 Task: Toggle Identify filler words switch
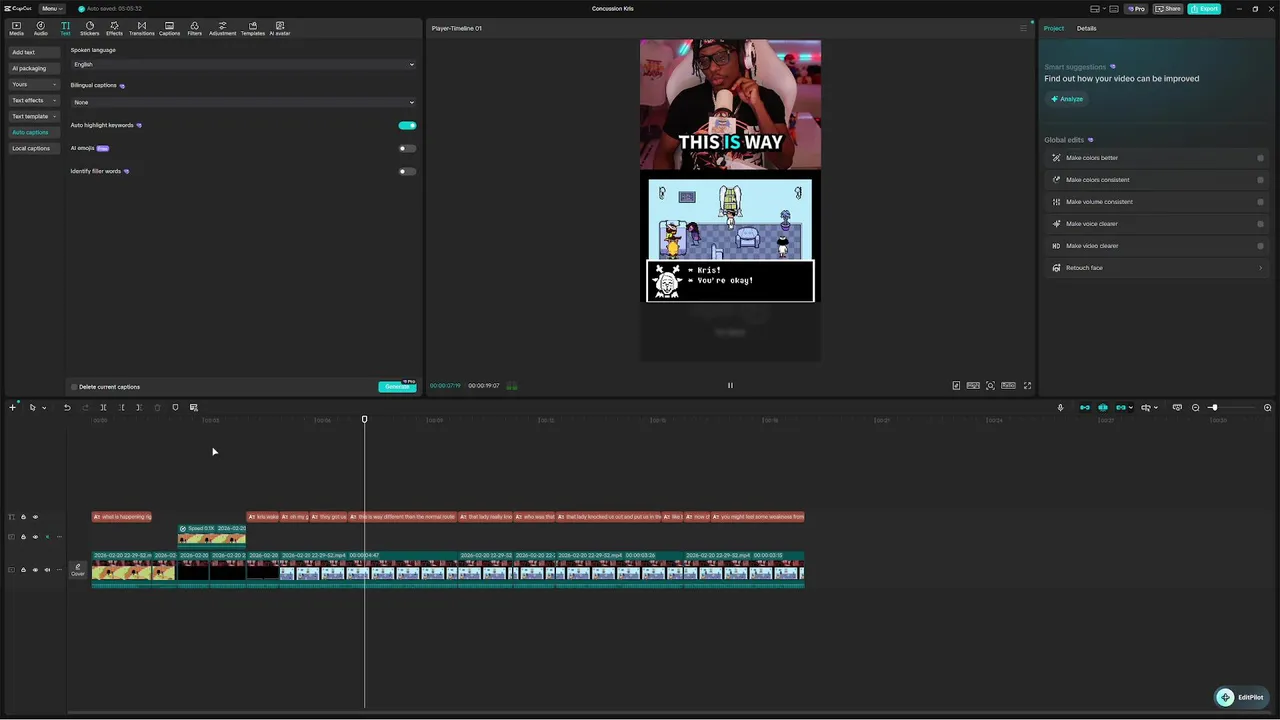(407, 172)
